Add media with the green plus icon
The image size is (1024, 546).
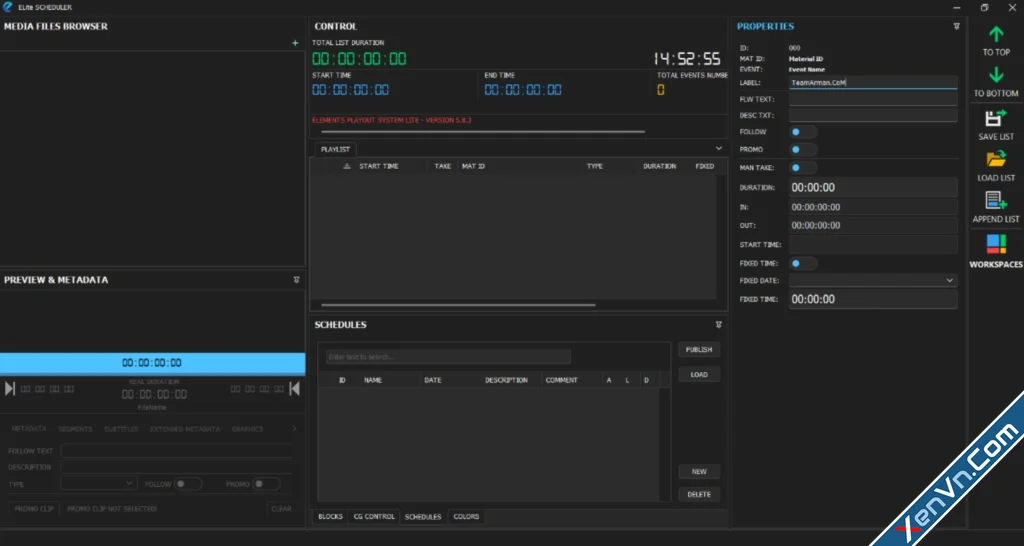coord(295,43)
